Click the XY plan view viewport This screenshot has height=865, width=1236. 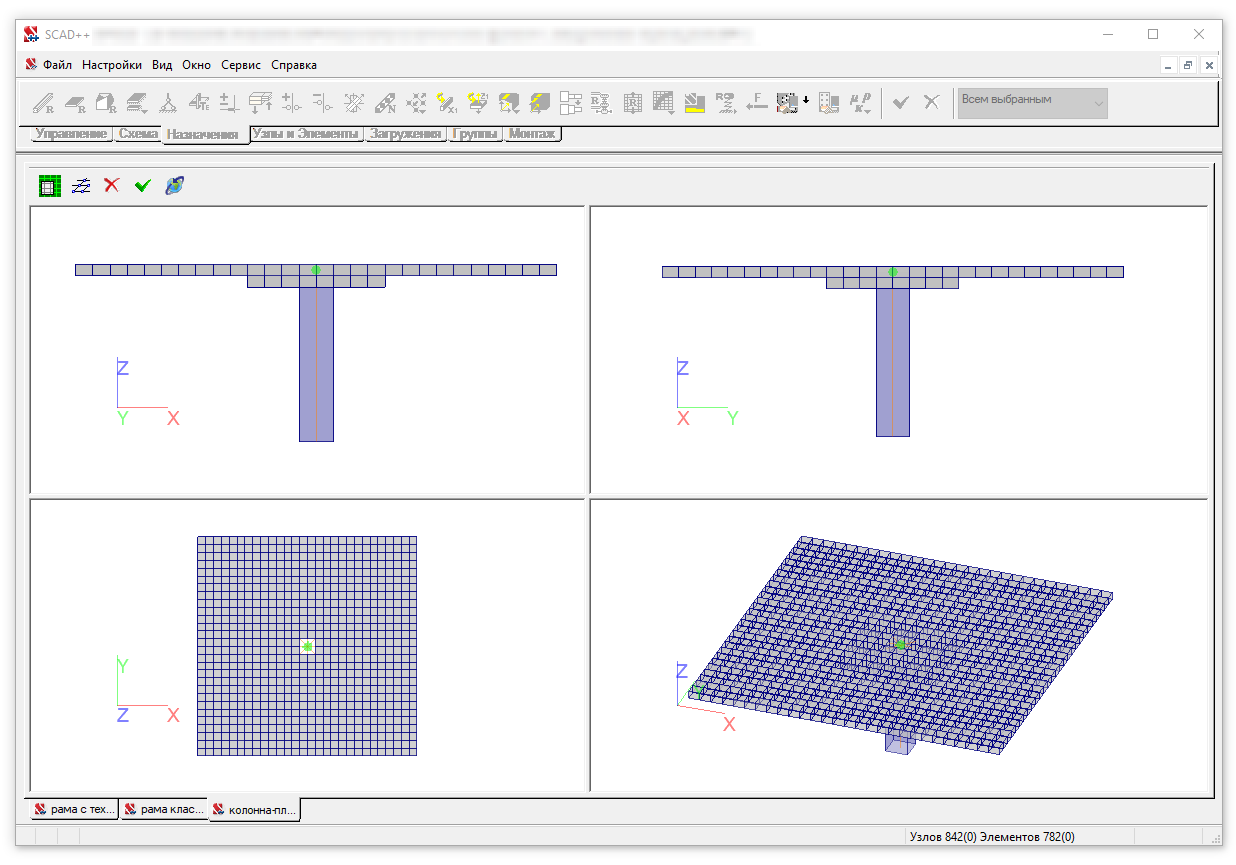(307, 645)
